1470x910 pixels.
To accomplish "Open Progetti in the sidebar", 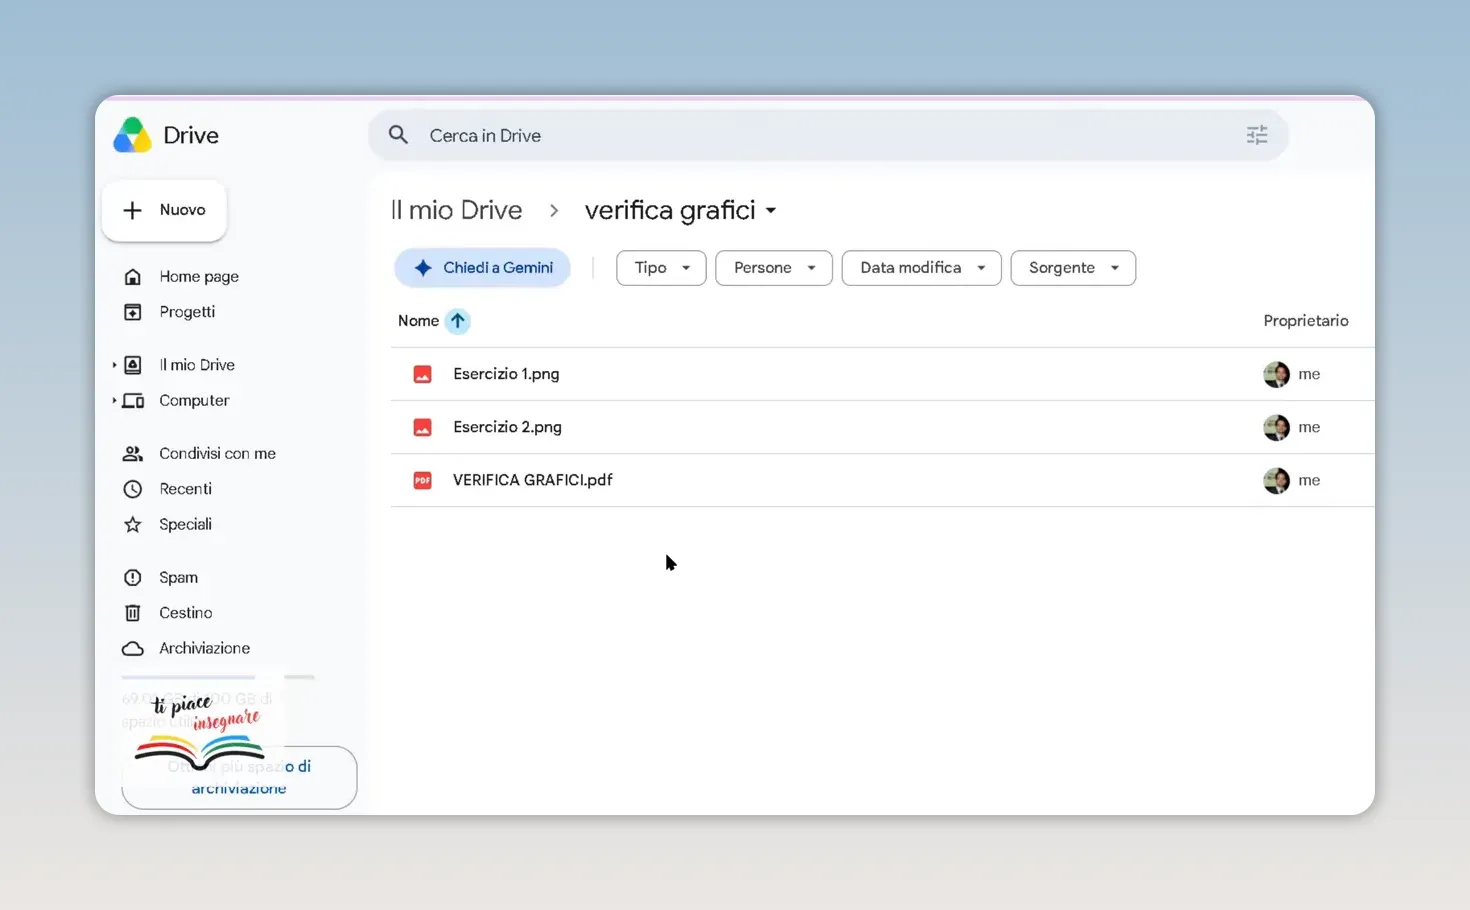I will (187, 312).
